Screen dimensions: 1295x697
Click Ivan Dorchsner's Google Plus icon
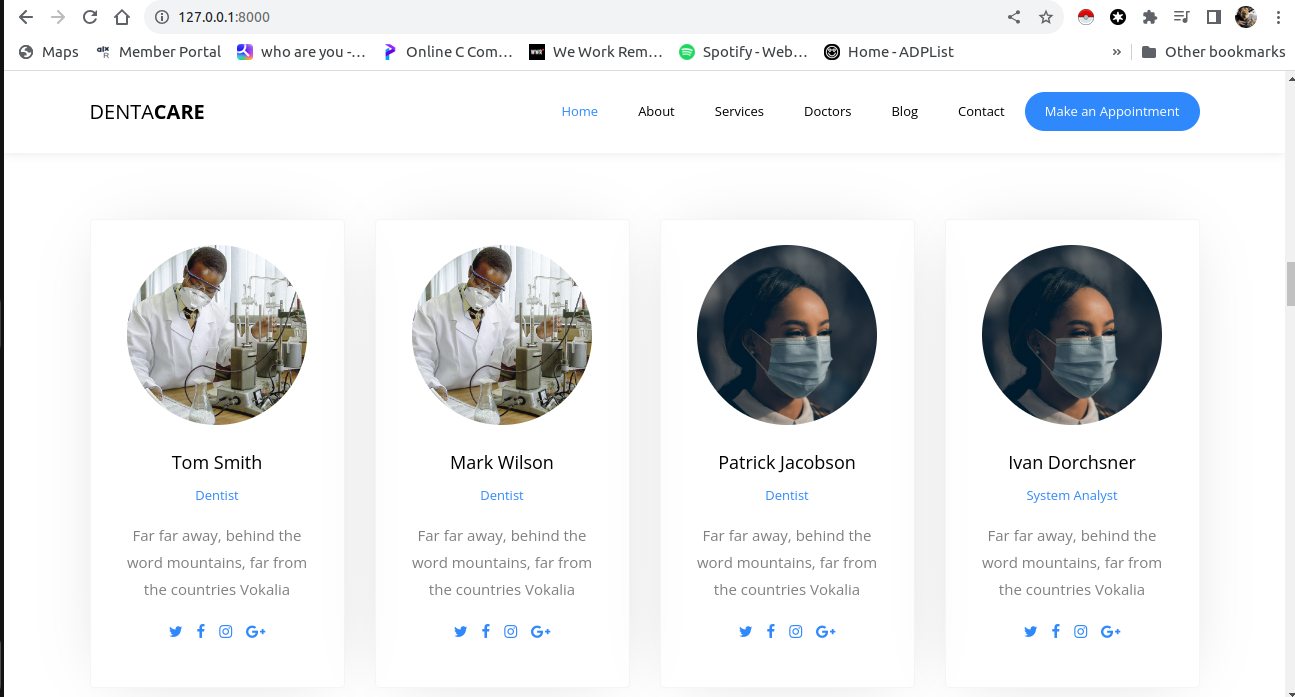coord(1111,632)
